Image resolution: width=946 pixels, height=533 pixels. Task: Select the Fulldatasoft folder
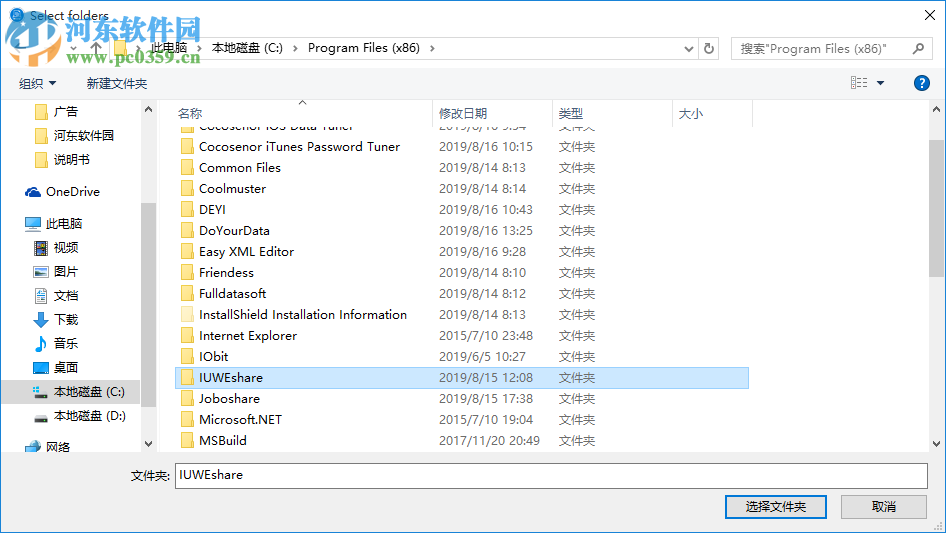tap(232, 294)
